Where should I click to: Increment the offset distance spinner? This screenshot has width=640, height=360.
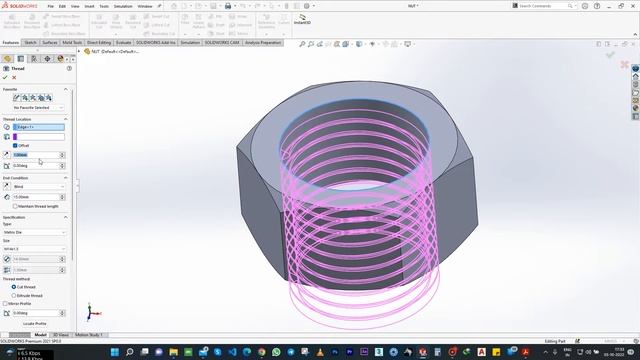pyautogui.click(x=62, y=153)
